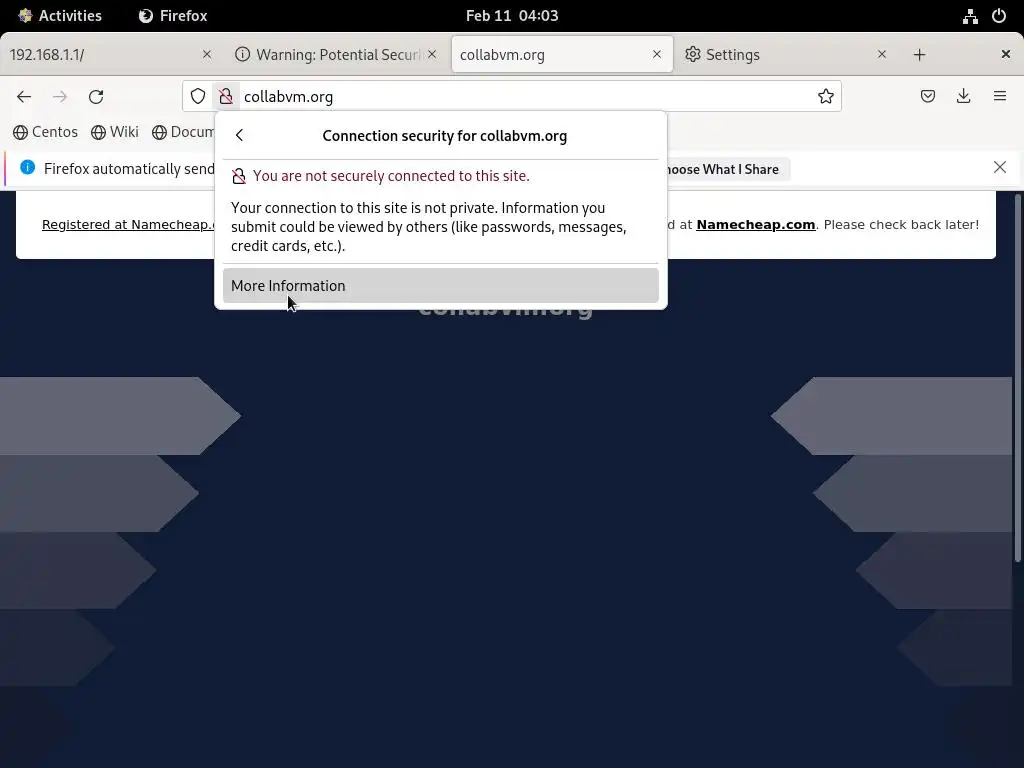Dismiss the Firefox data notification bar
Screen dimensions: 1024x768
[1000, 168]
